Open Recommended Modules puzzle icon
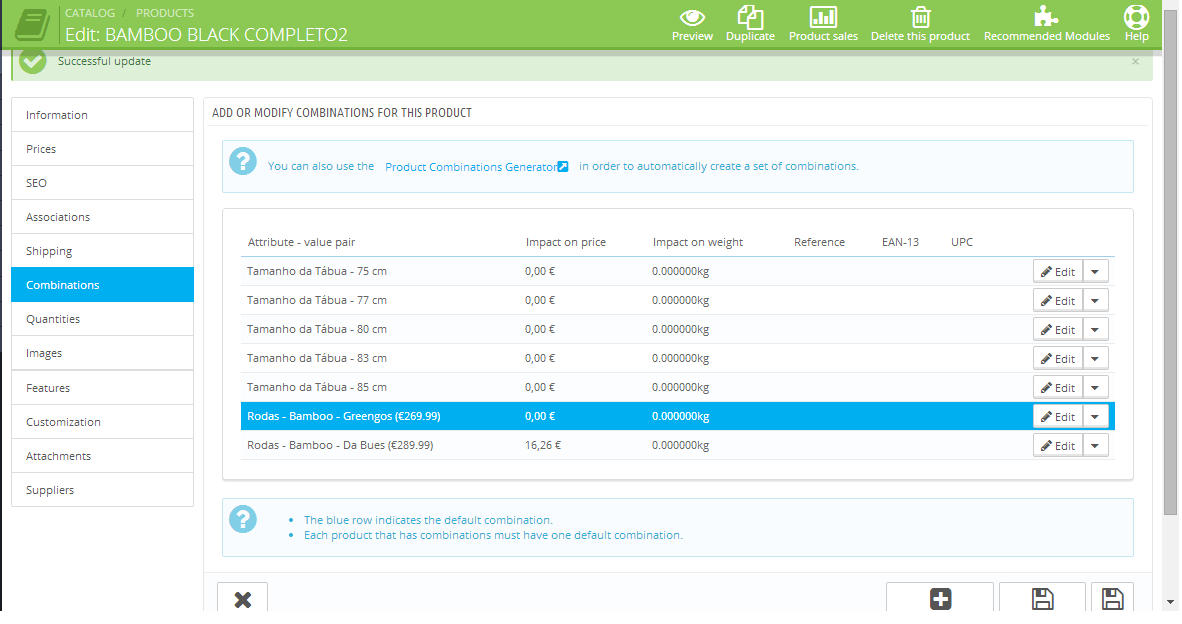This screenshot has width=1182, height=624. tap(1046, 17)
